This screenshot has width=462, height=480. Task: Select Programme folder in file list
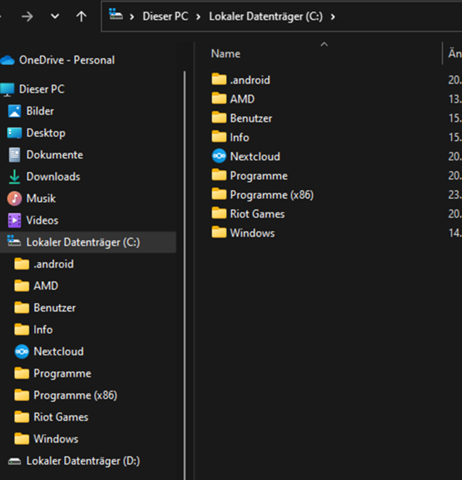[x=259, y=176]
